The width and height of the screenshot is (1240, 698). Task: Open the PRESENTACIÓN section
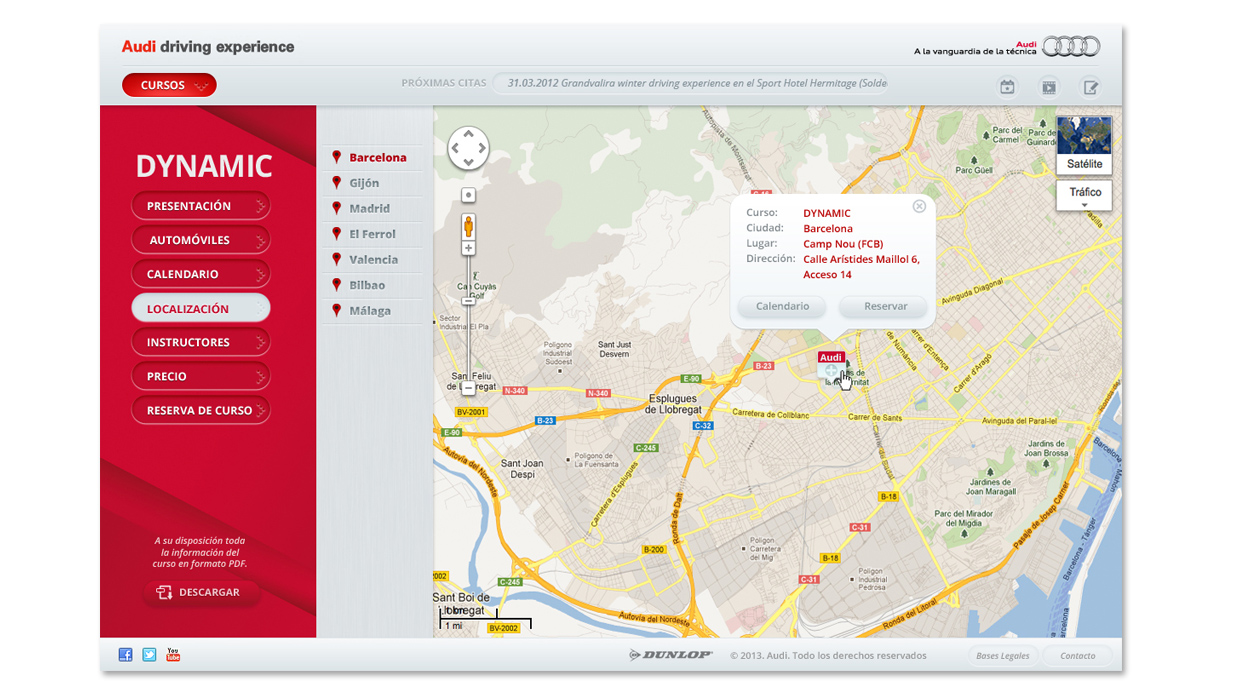tap(201, 206)
